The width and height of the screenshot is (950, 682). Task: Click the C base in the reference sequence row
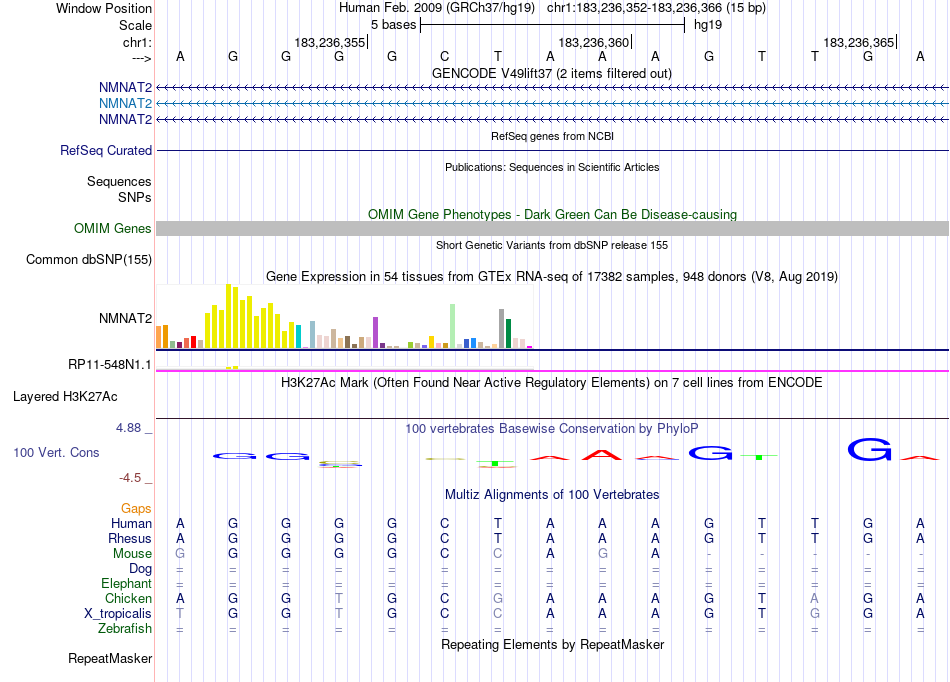pos(445,56)
